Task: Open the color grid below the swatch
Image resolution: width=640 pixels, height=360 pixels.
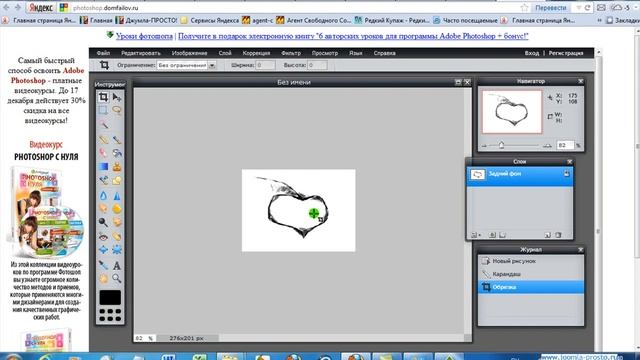Action: tap(110, 315)
